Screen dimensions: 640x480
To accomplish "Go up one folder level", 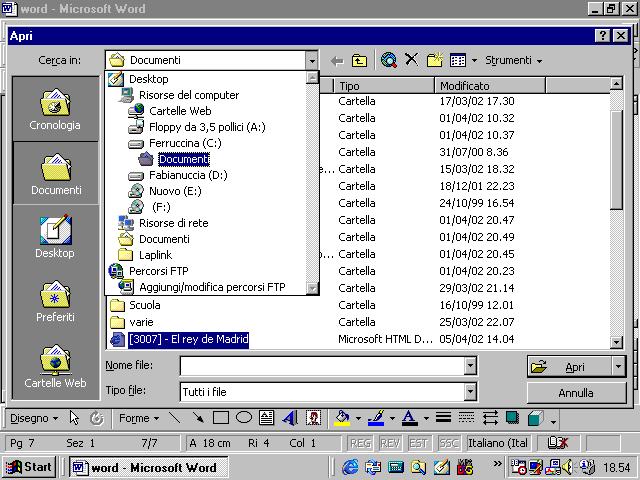I will coord(359,61).
